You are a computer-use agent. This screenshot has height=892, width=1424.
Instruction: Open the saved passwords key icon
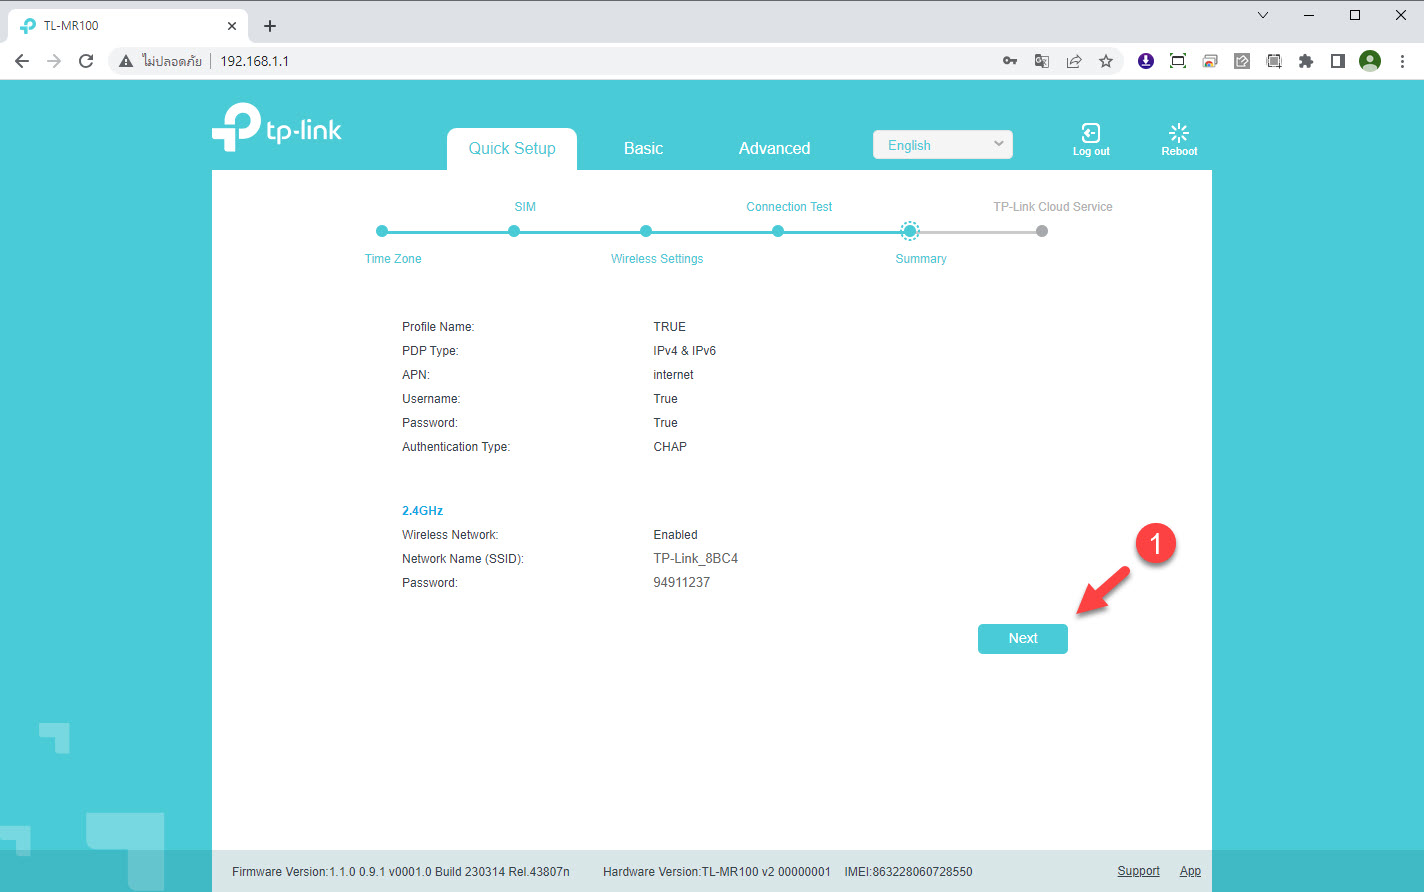point(1010,61)
